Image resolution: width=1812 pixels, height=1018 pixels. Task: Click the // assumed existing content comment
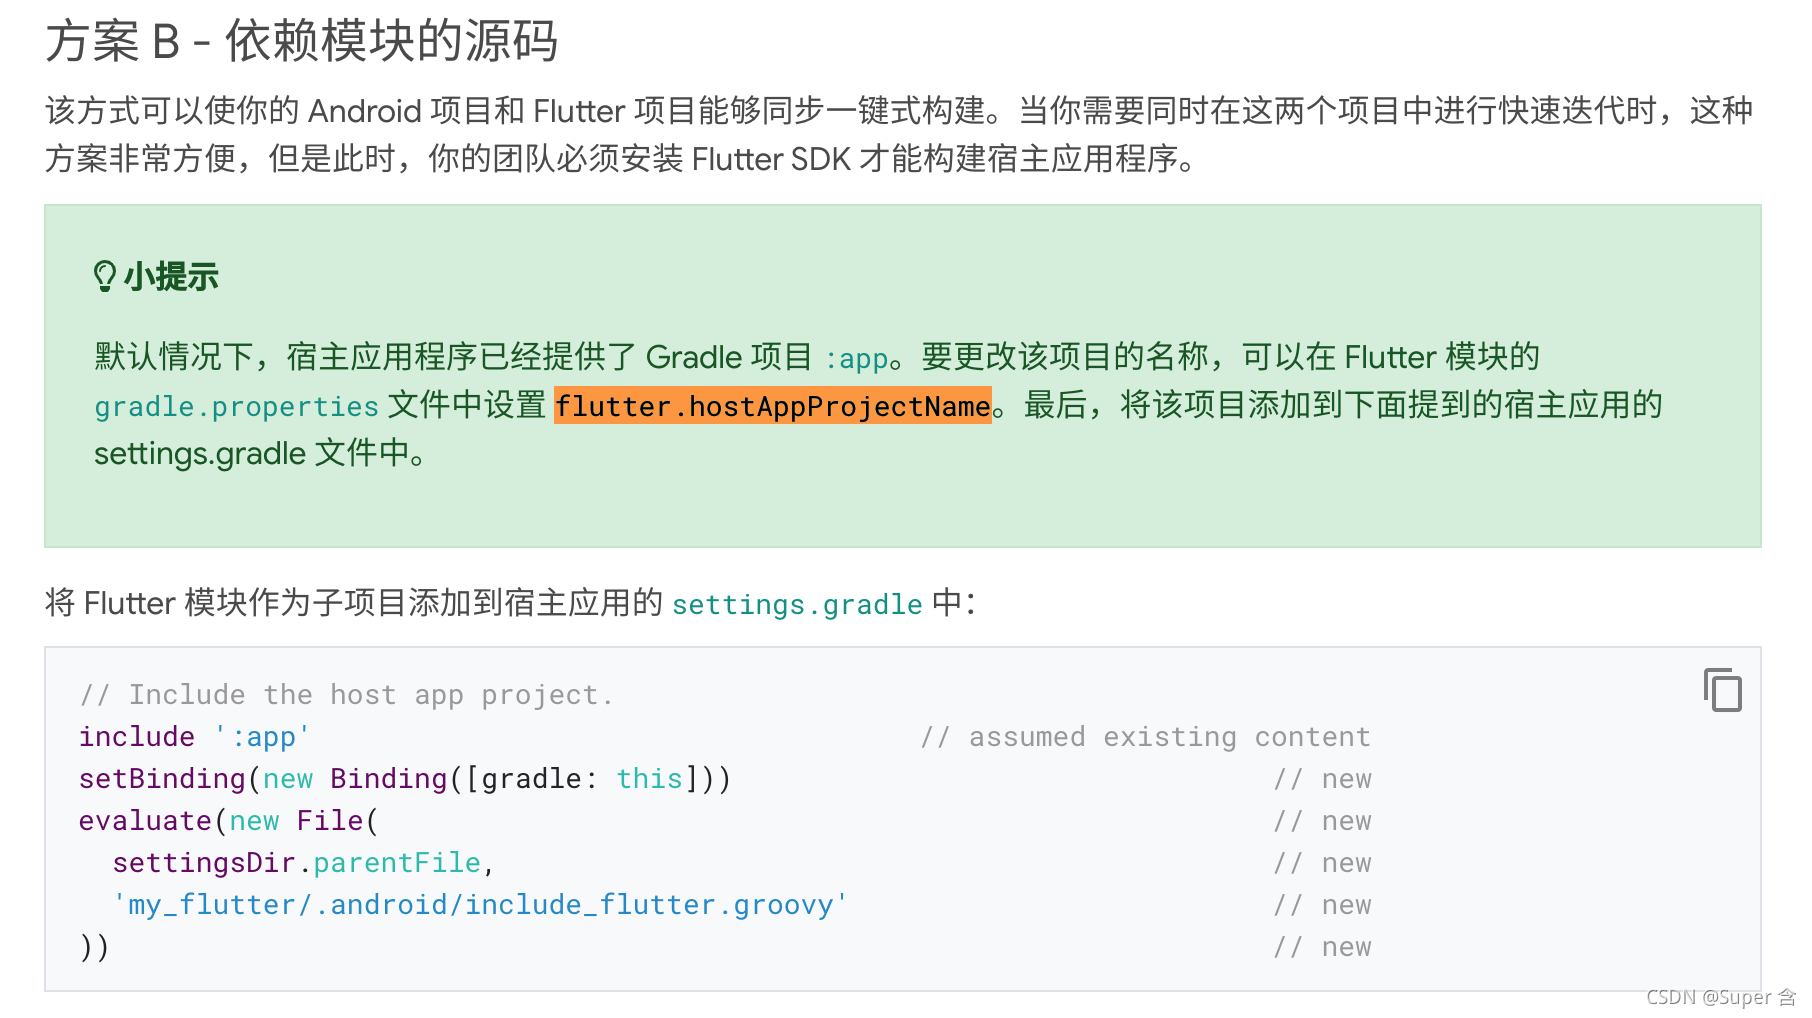point(1146,737)
